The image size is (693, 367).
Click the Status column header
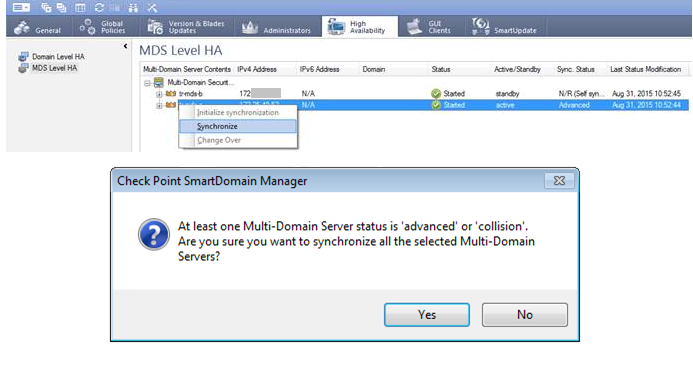coord(460,69)
